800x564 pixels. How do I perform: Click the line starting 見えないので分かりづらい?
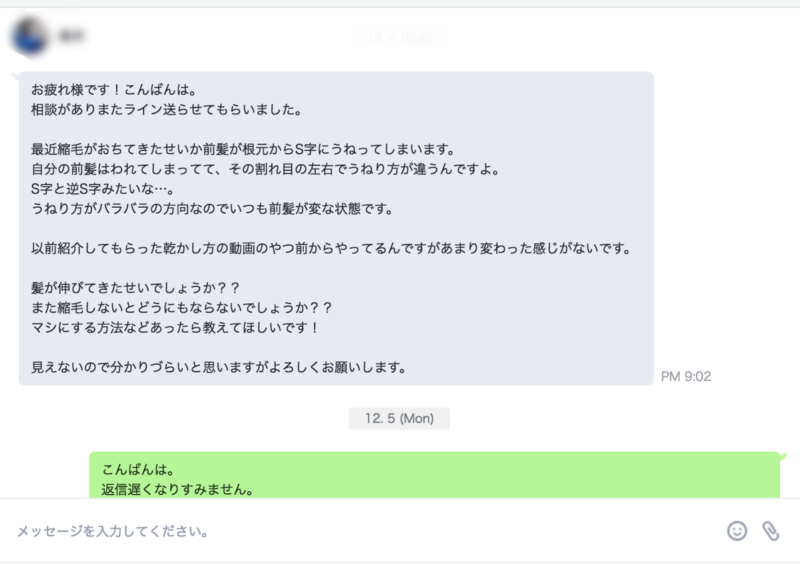(219, 367)
